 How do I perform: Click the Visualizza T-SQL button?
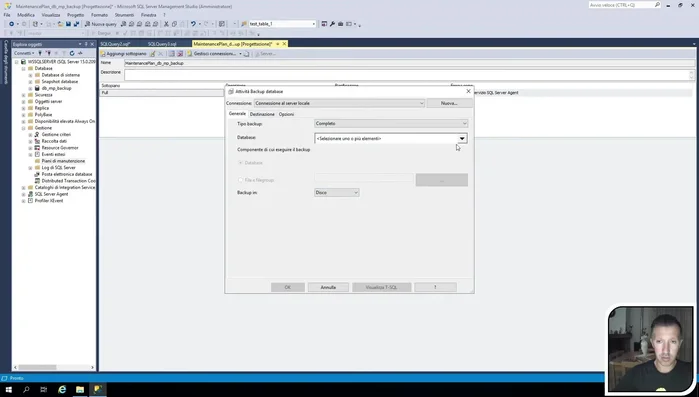[x=382, y=287]
